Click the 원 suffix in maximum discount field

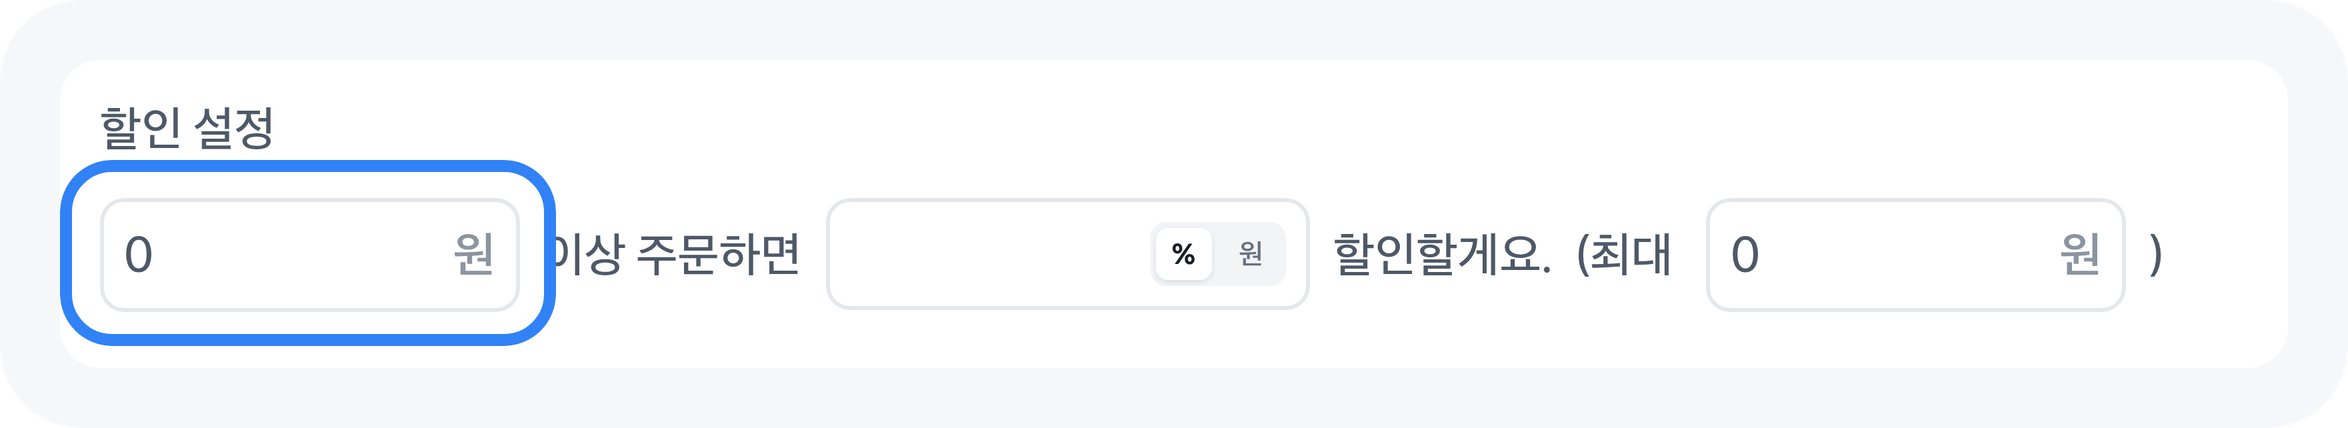(x=2079, y=255)
